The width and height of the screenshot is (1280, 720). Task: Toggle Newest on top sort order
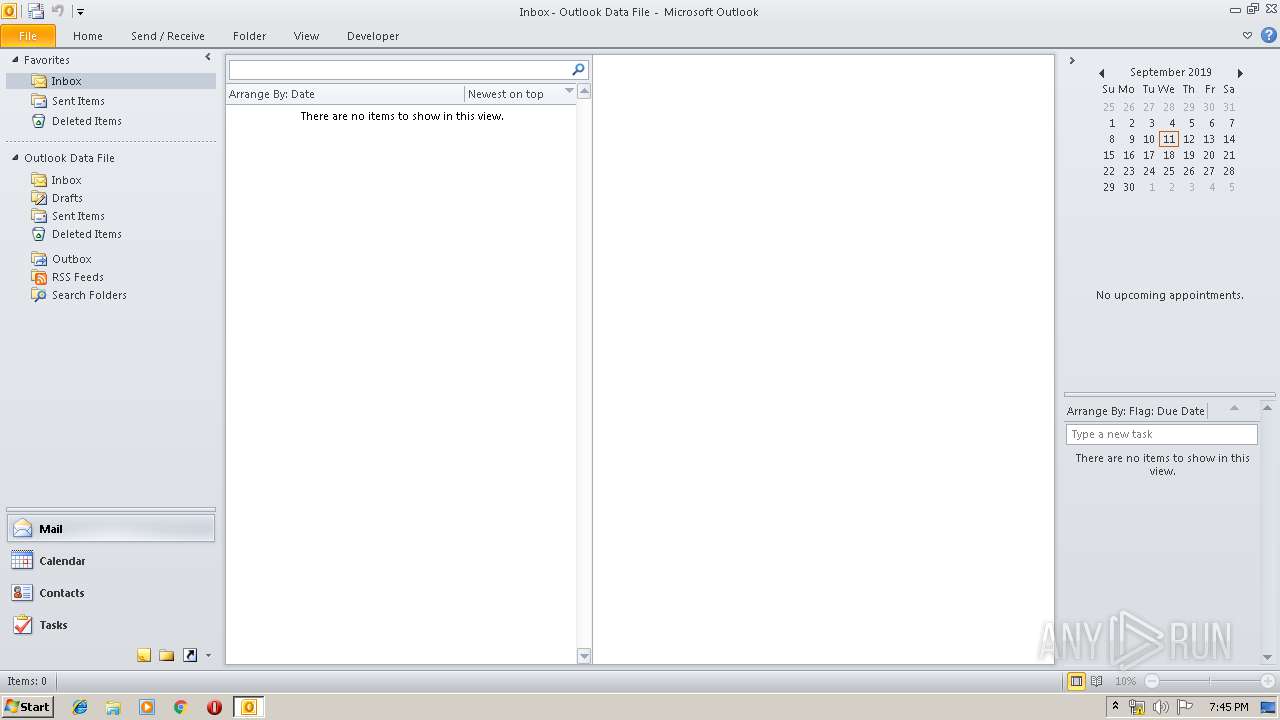coord(520,94)
